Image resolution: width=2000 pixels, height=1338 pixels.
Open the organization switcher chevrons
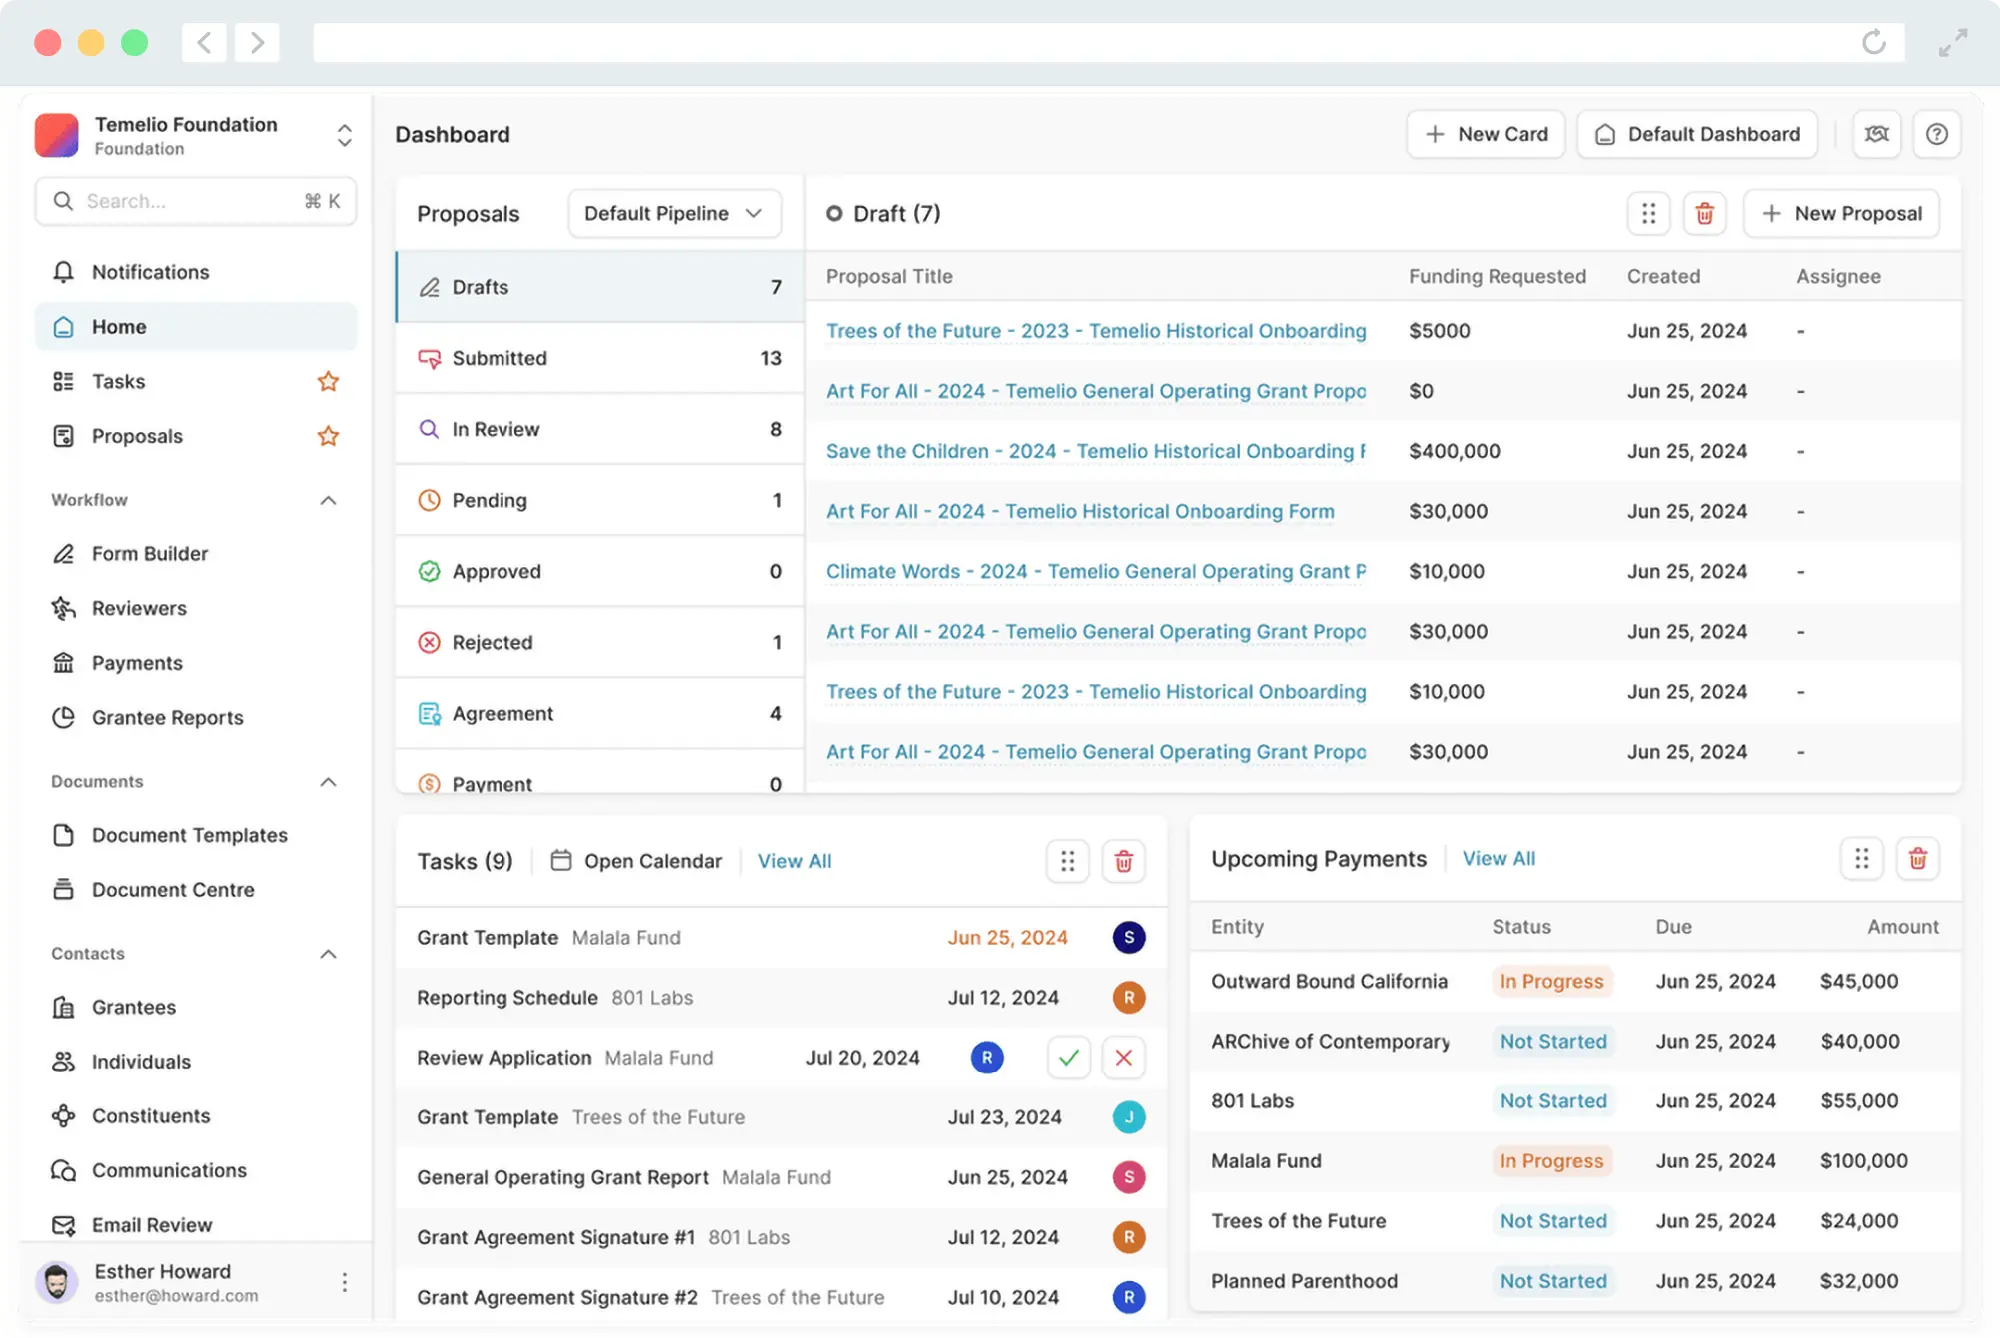[x=345, y=135]
